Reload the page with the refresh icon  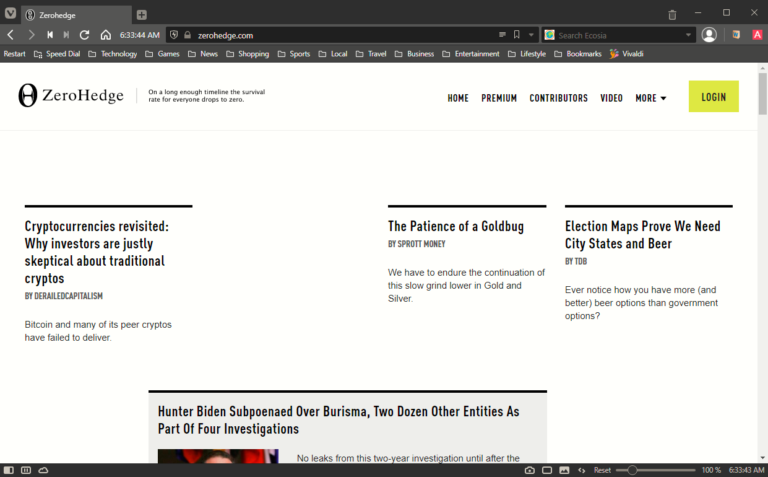[x=85, y=35]
